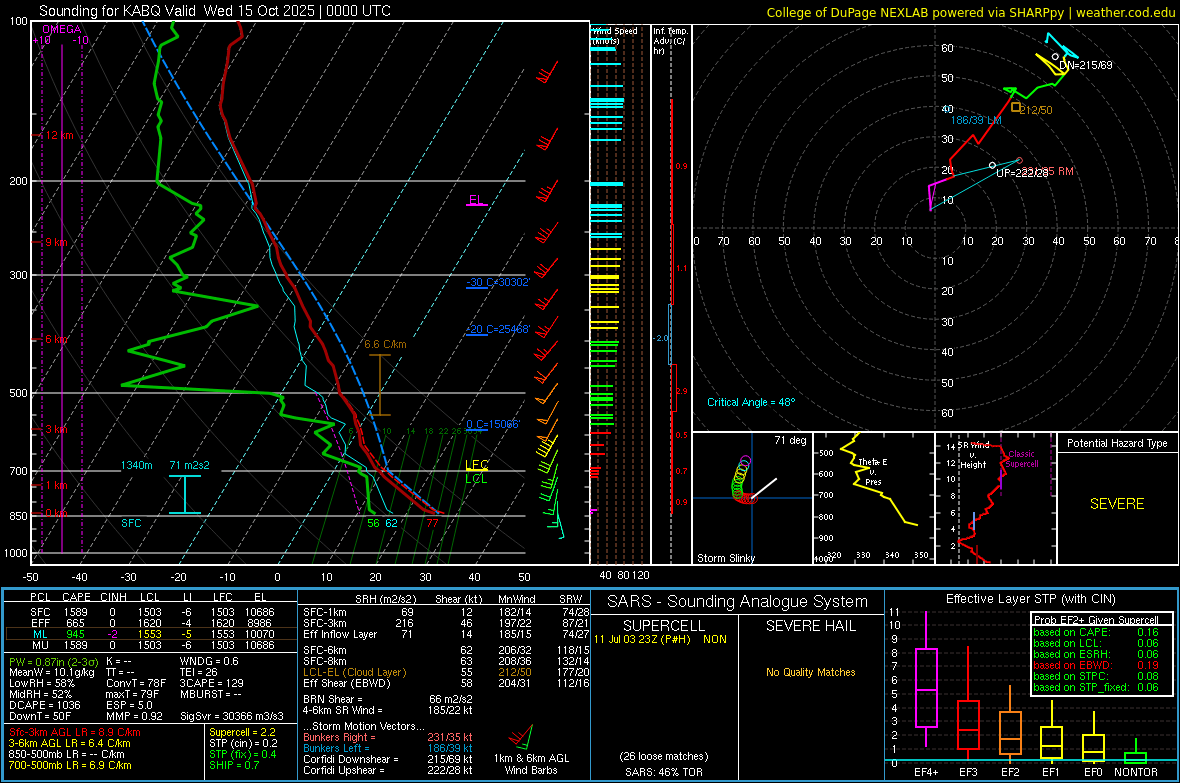This screenshot has width=1180, height=783.
Task: Click the wind barbs above '1km & 6km AGL'
Action: pos(521,736)
